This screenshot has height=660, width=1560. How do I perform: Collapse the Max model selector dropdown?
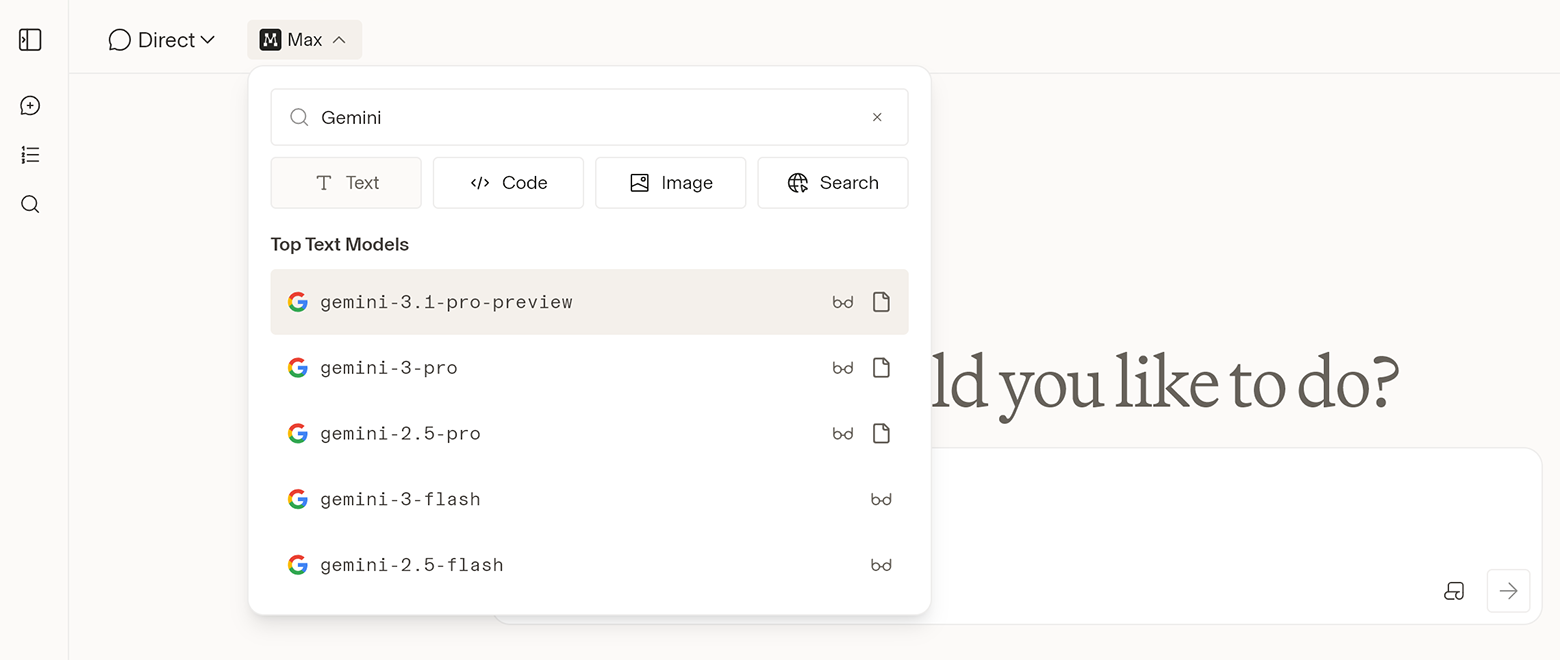[304, 40]
